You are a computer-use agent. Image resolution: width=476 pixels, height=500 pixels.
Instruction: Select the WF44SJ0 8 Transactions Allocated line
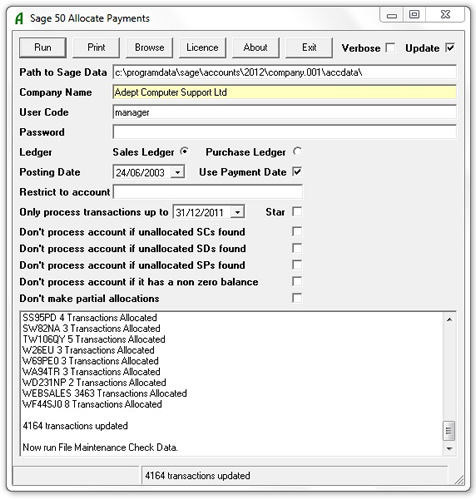tap(92, 404)
